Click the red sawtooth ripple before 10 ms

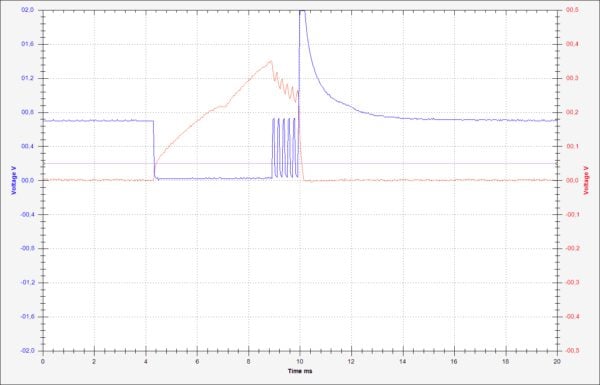(285, 86)
